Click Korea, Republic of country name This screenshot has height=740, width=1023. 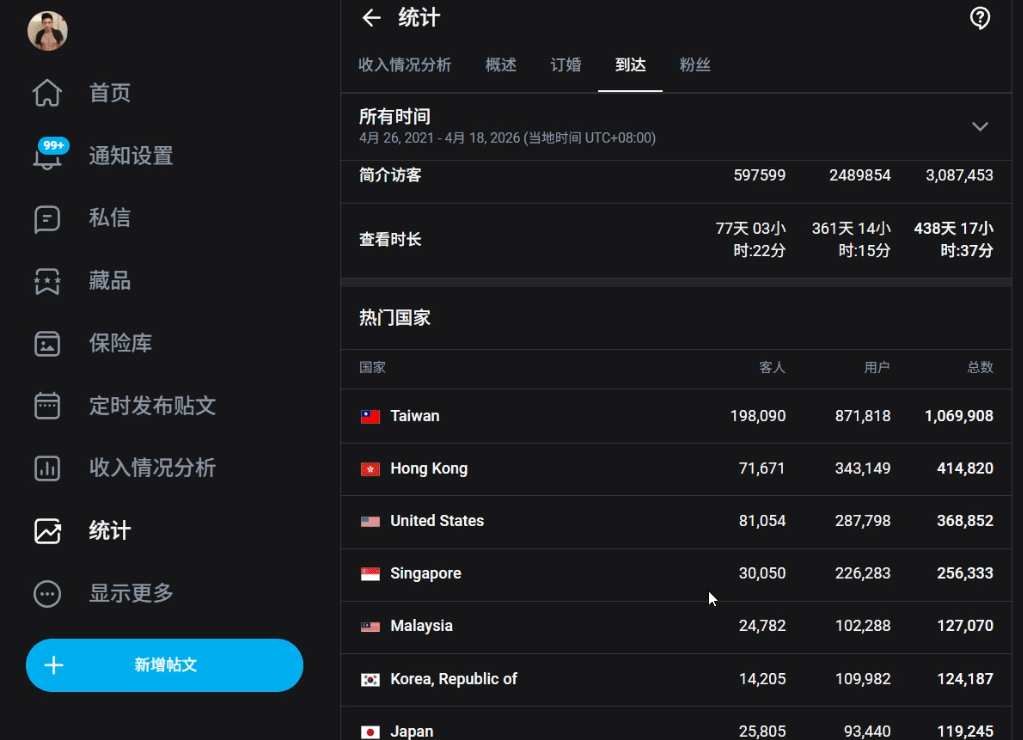pos(453,679)
